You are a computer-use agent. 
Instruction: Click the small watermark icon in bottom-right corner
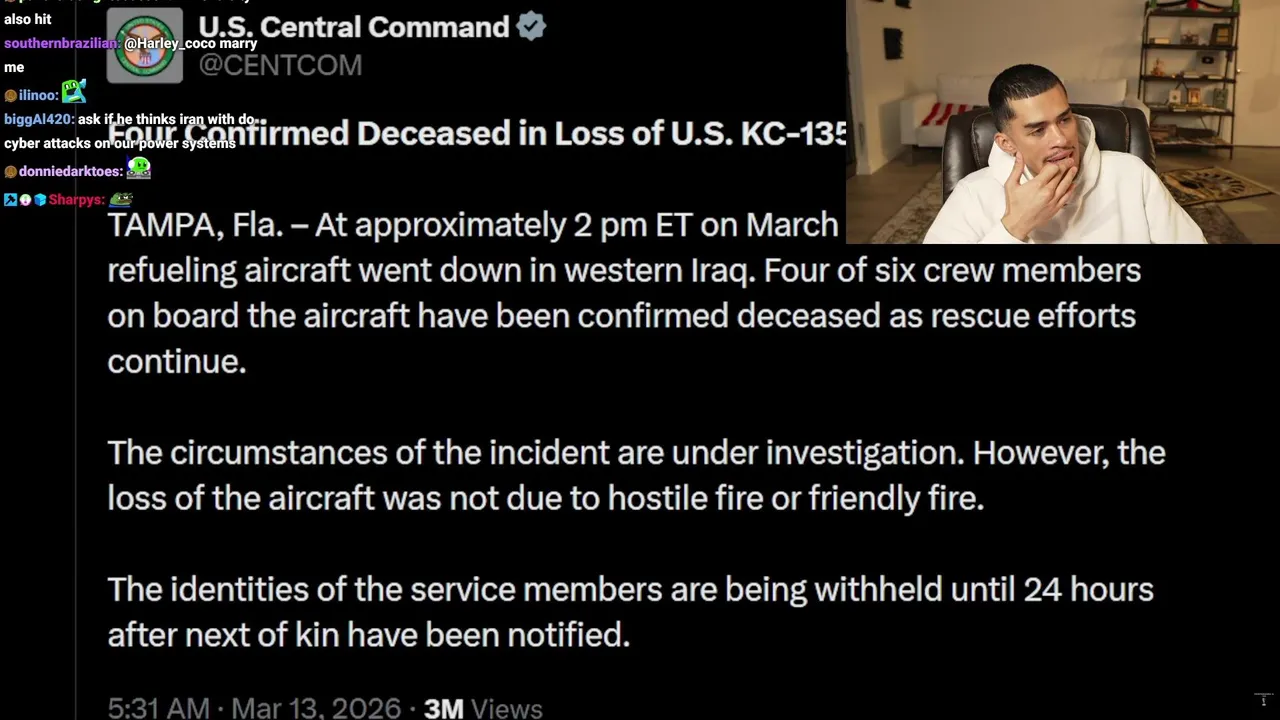point(1263,700)
